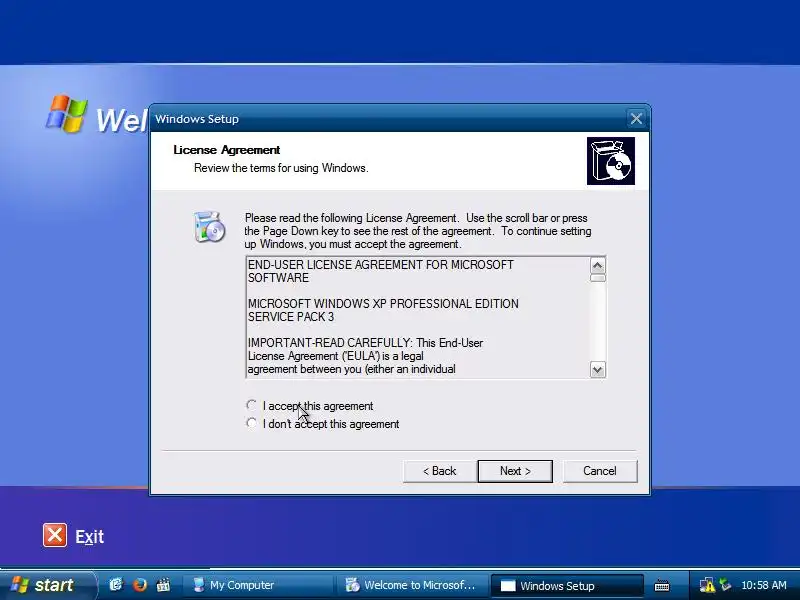Viewport: 800px width, 600px height.
Task: Click the red Exit X icon
Action: click(x=55, y=535)
